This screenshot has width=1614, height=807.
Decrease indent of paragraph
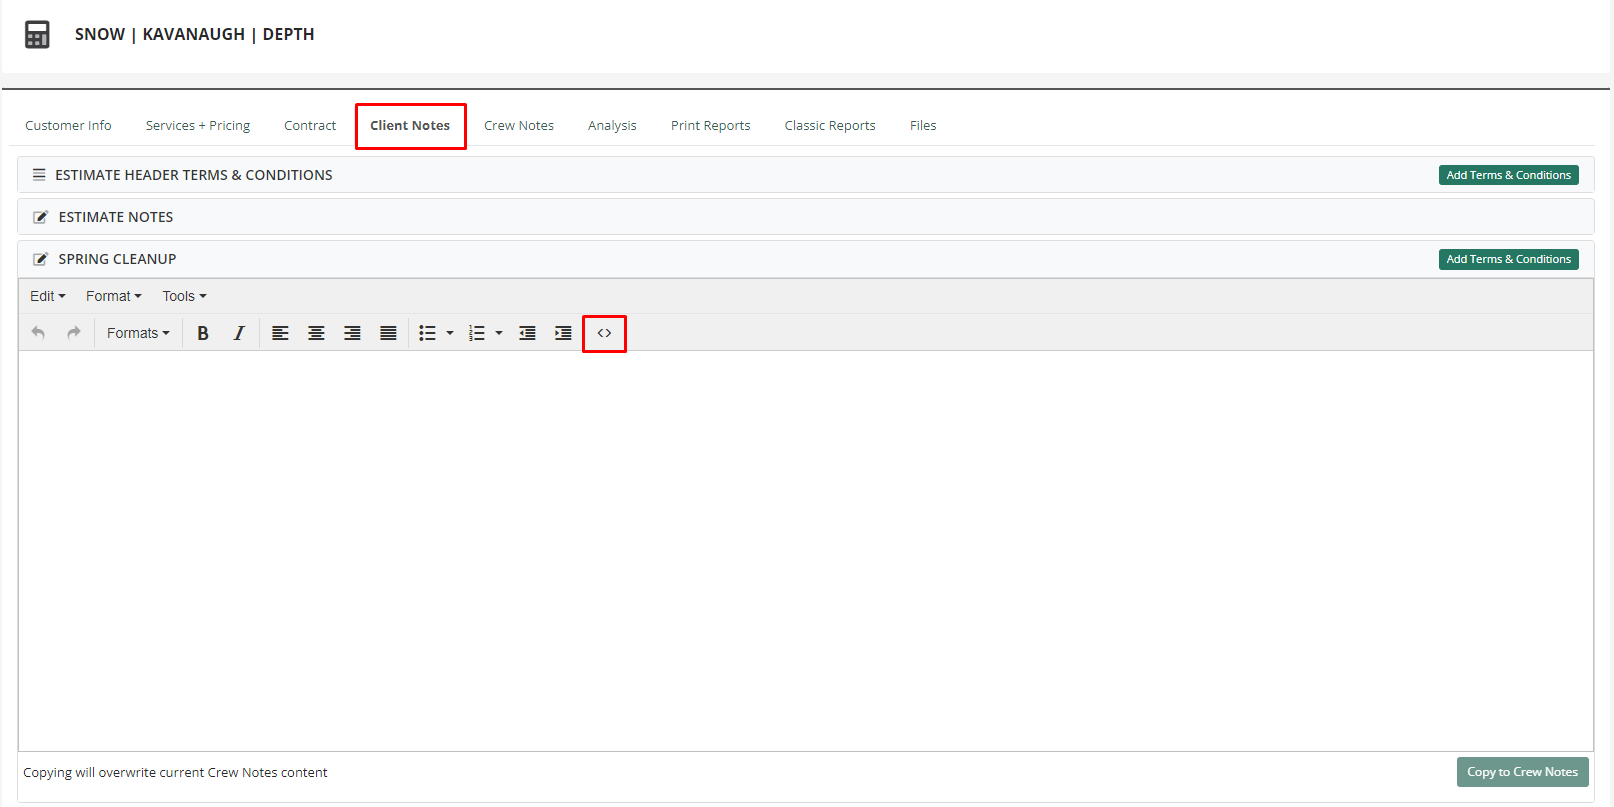[527, 333]
